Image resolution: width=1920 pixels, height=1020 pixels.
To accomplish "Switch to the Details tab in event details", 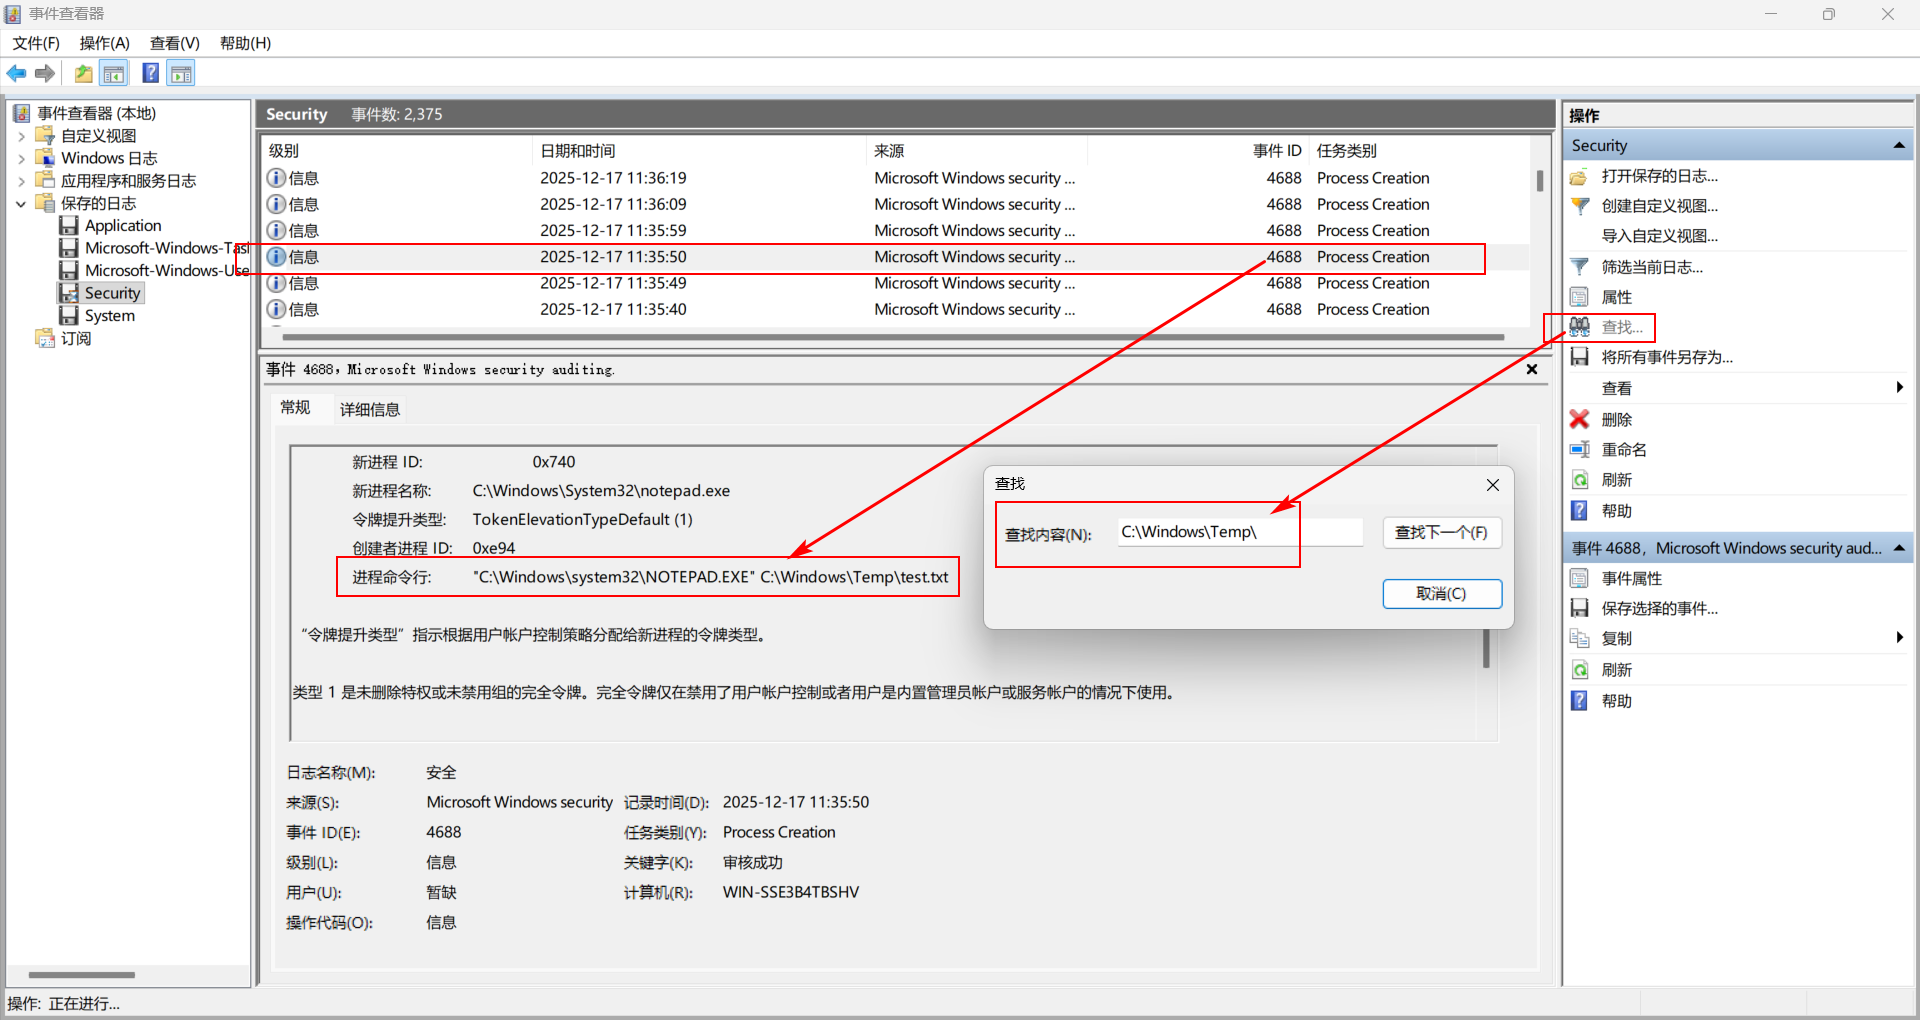I will (x=370, y=410).
